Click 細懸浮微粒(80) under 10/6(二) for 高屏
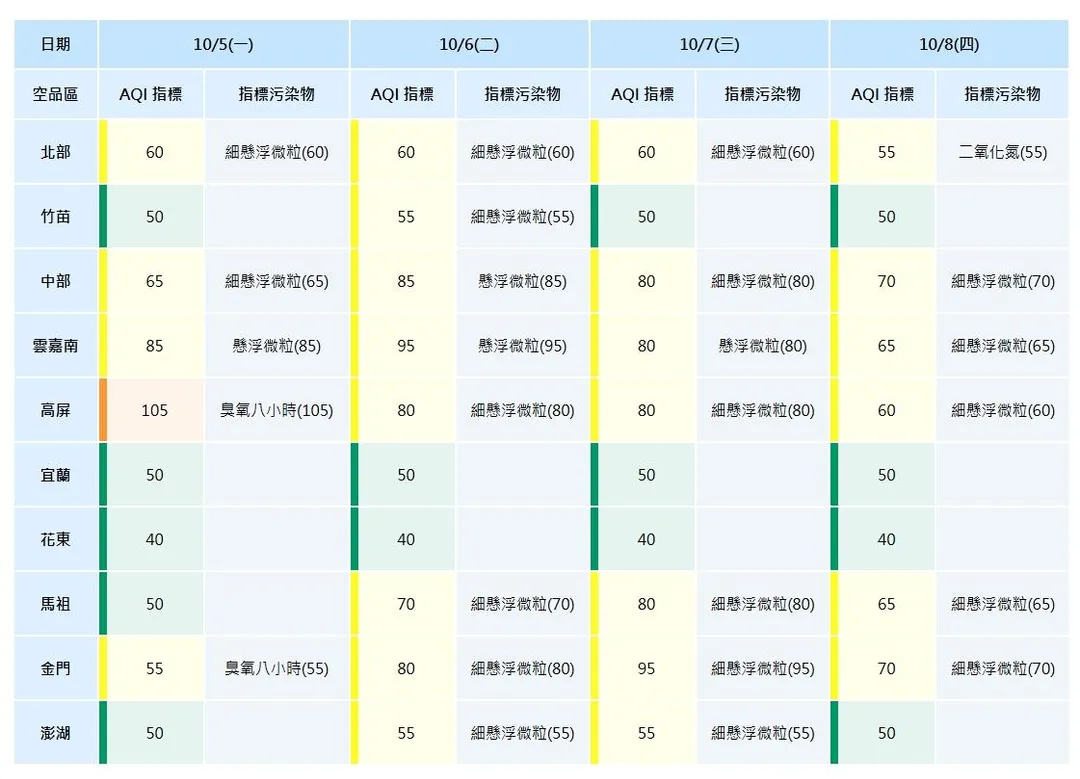The image size is (1080, 779). coord(522,411)
